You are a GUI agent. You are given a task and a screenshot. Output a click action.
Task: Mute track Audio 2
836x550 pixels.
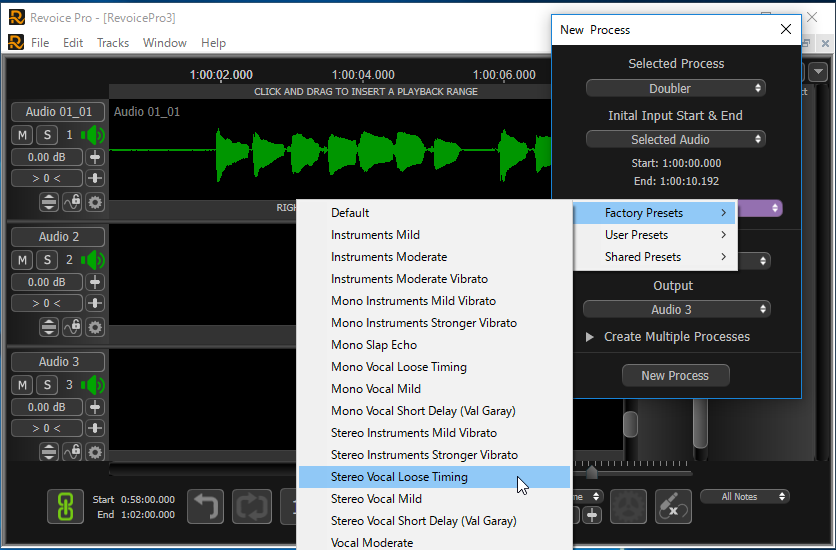(22, 260)
